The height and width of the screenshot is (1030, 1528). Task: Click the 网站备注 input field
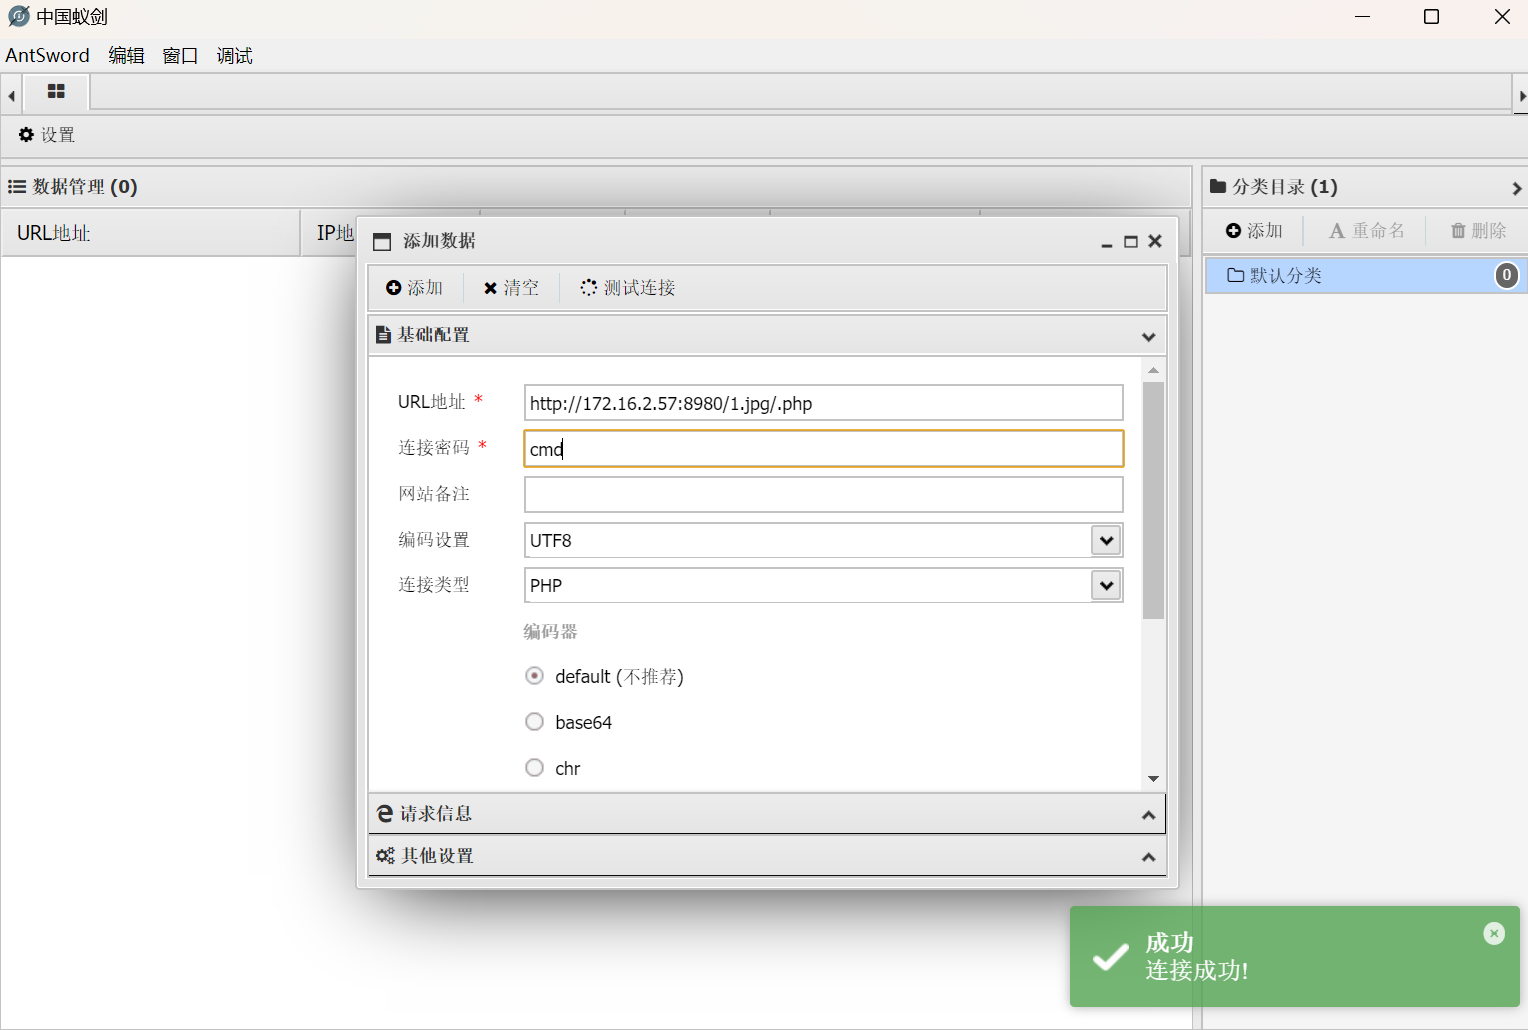(823, 495)
